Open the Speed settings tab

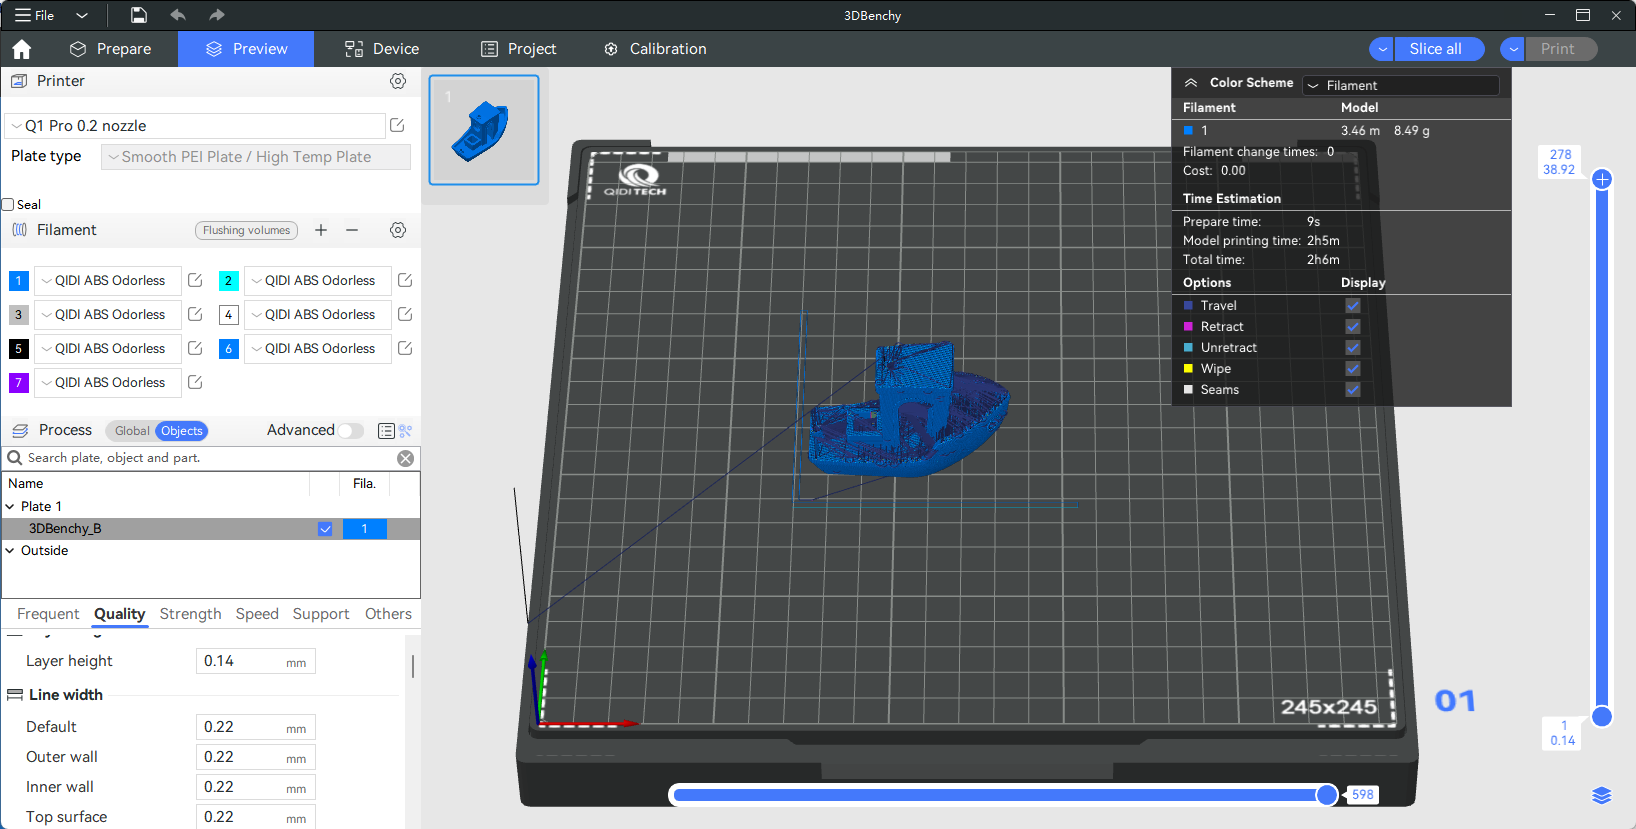(x=257, y=614)
